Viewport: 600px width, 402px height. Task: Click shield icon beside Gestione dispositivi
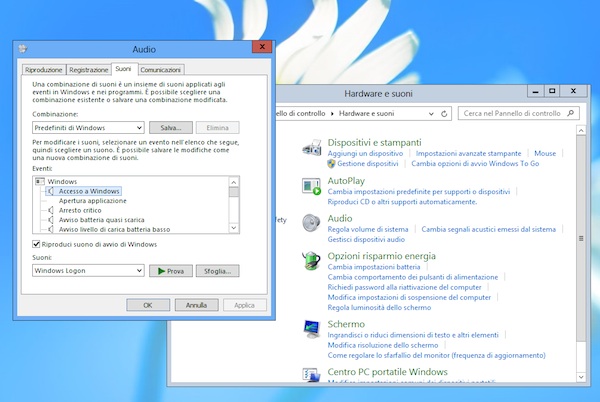tap(331, 164)
